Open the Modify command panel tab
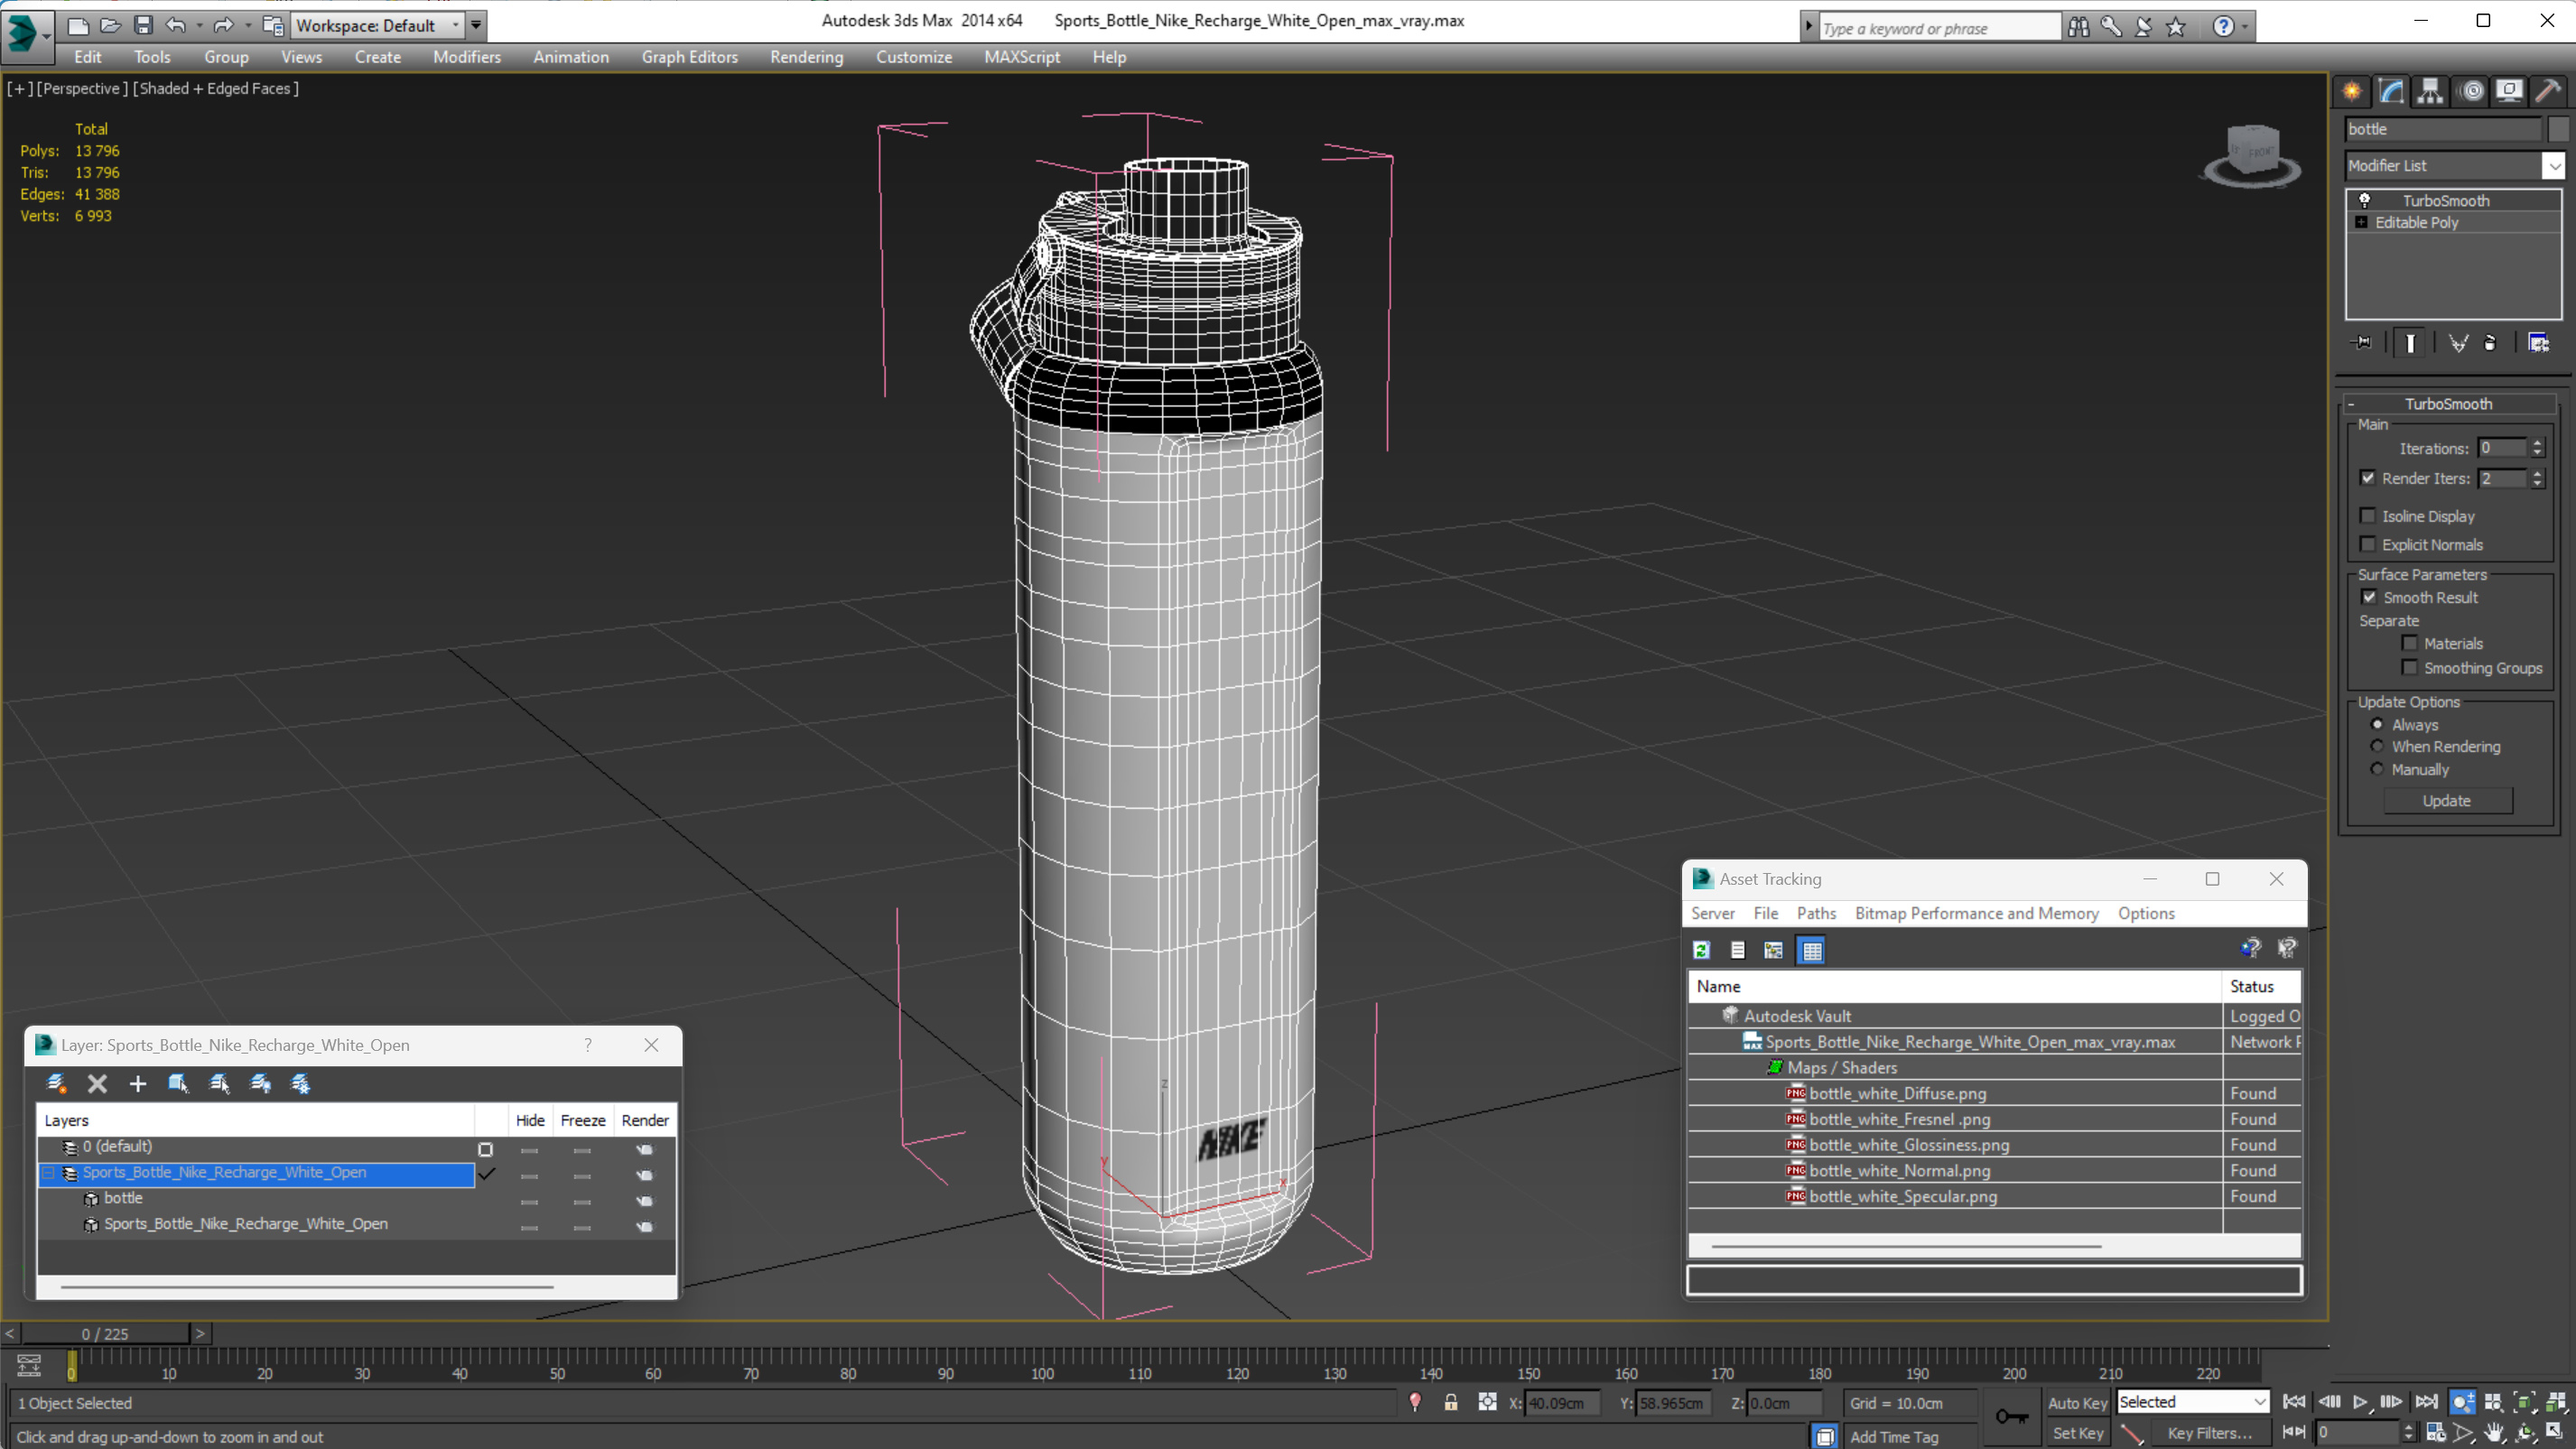This screenshot has width=2576, height=1449. coord(2390,91)
